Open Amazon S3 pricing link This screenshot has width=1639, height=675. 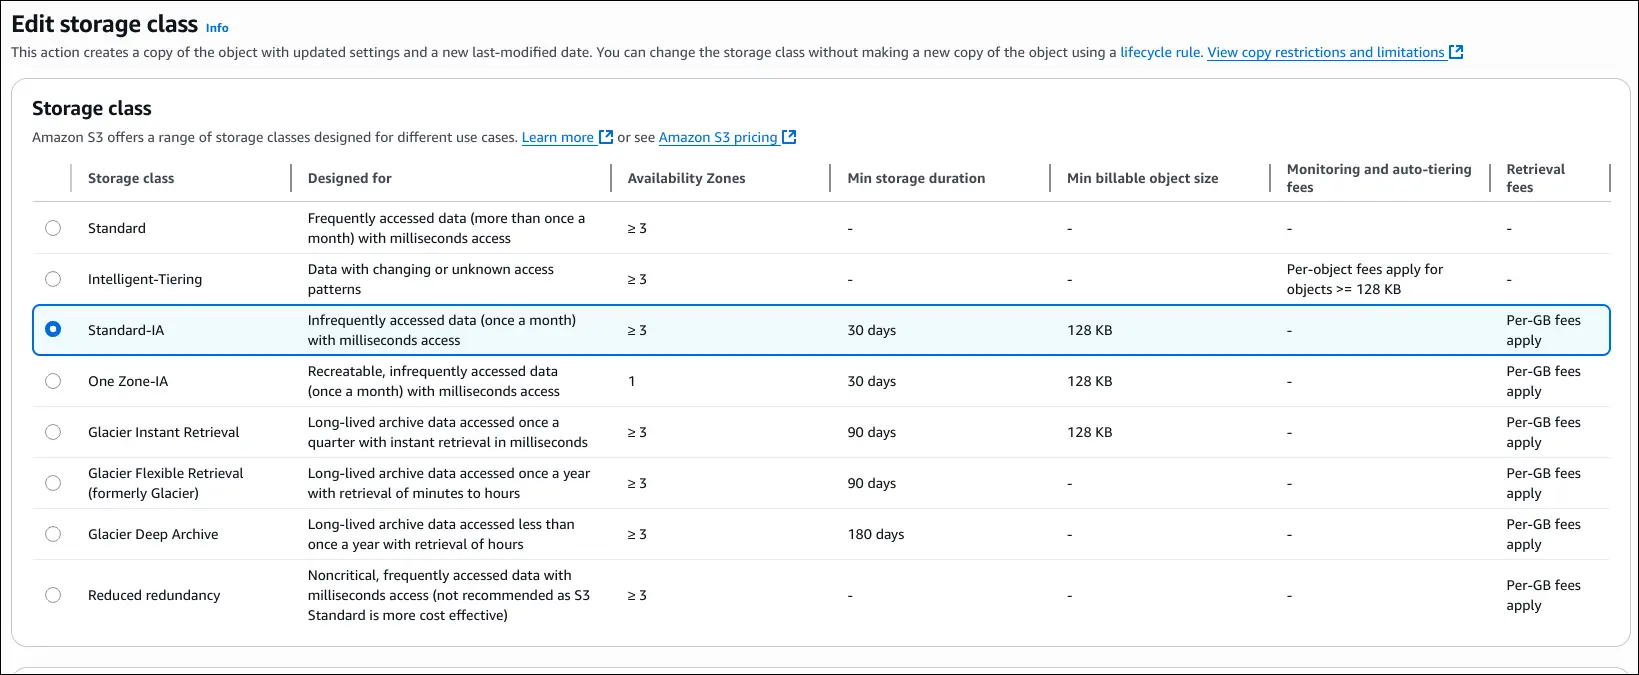[717, 137]
